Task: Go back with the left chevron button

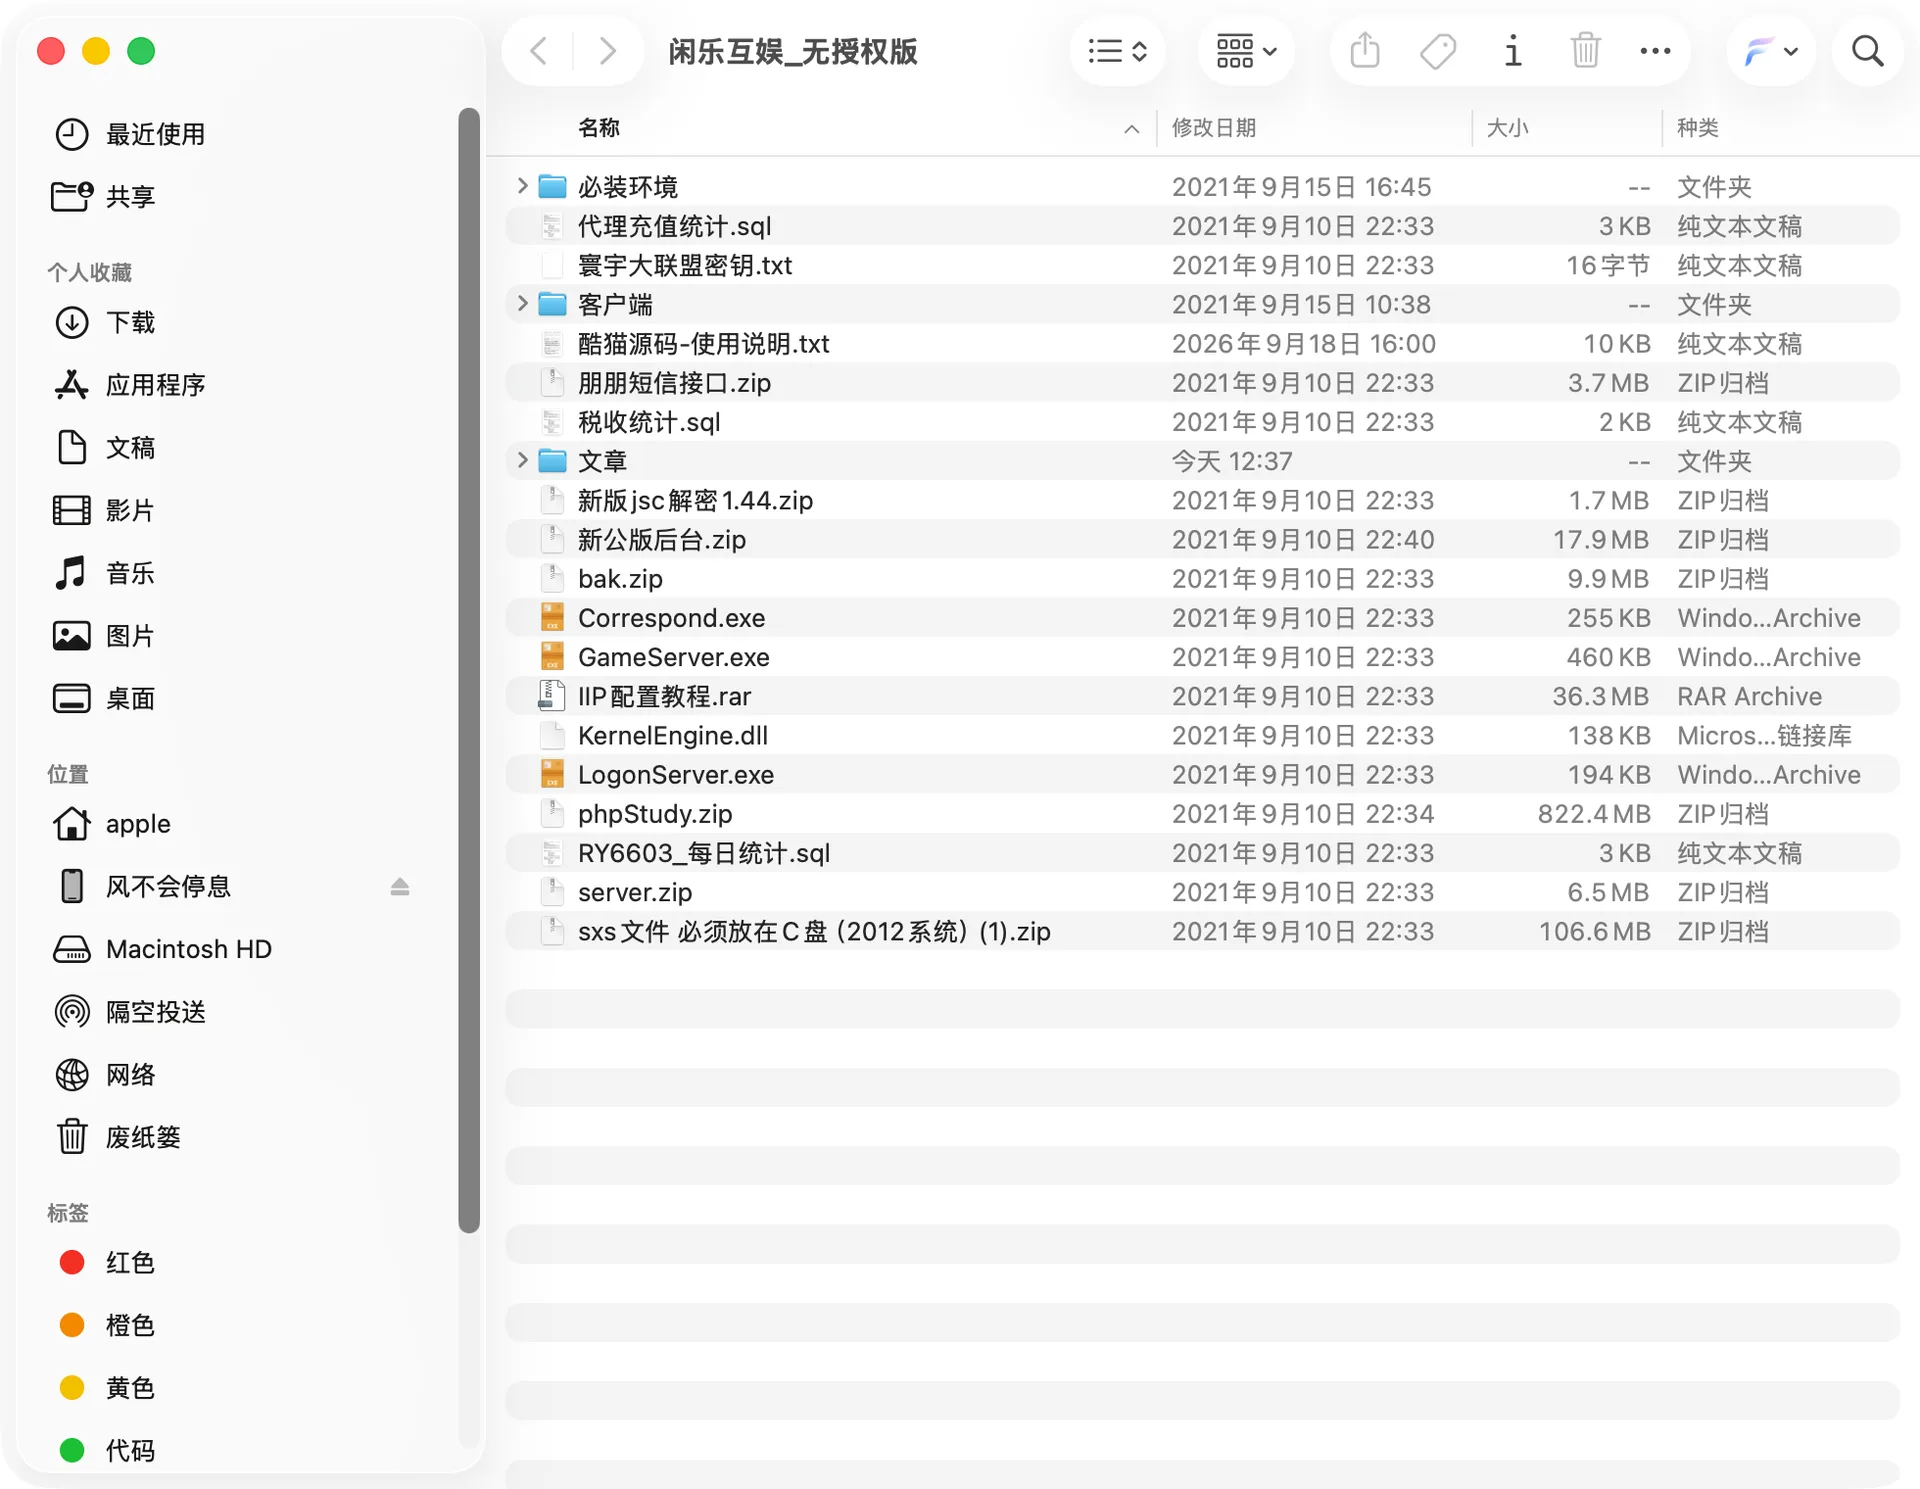Action: pos(538,51)
